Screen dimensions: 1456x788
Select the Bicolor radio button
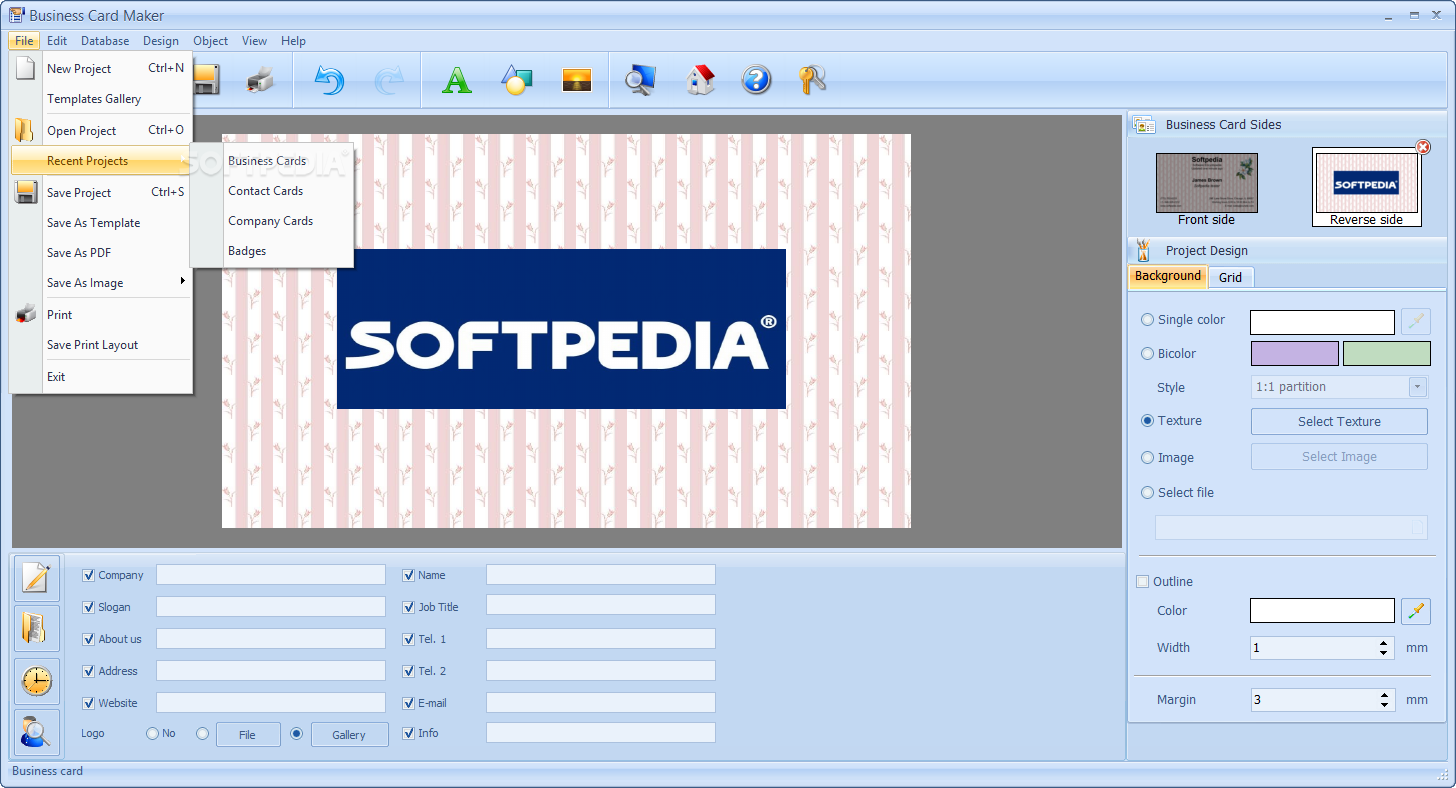pos(1147,353)
